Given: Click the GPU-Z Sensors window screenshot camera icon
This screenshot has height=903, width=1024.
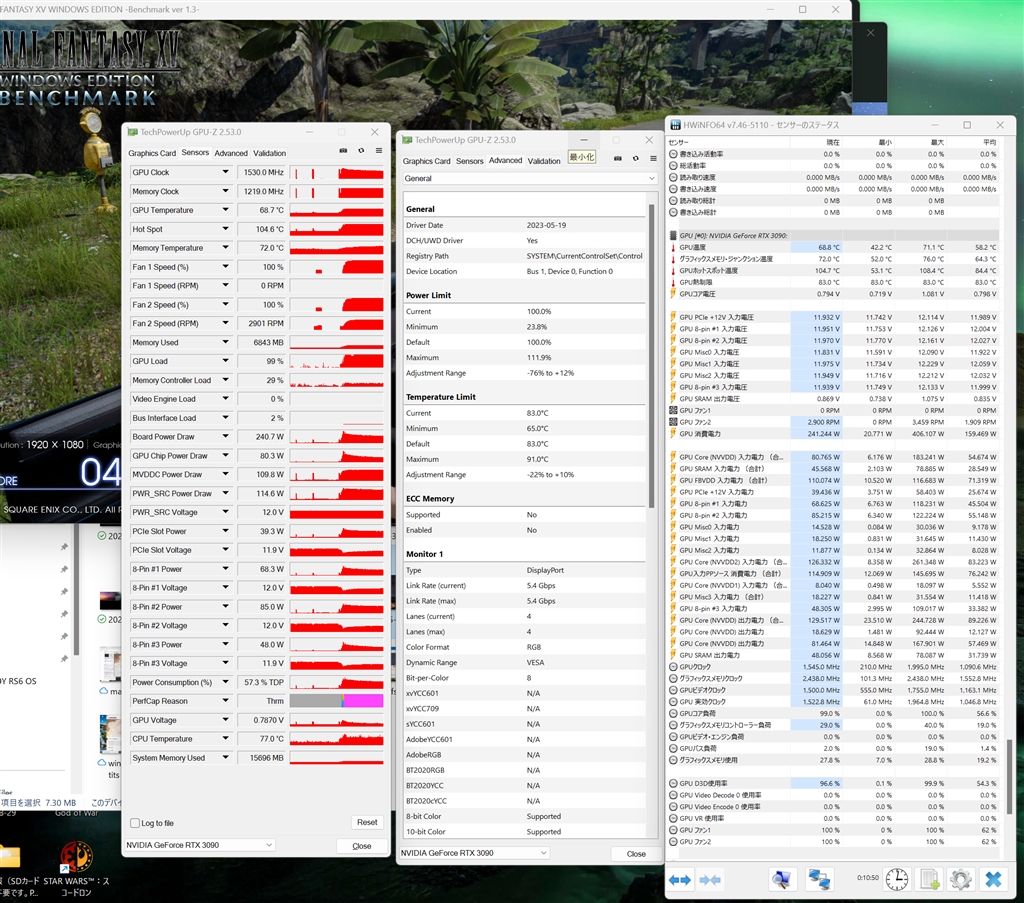Looking at the screenshot, I should [x=343, y=151].
